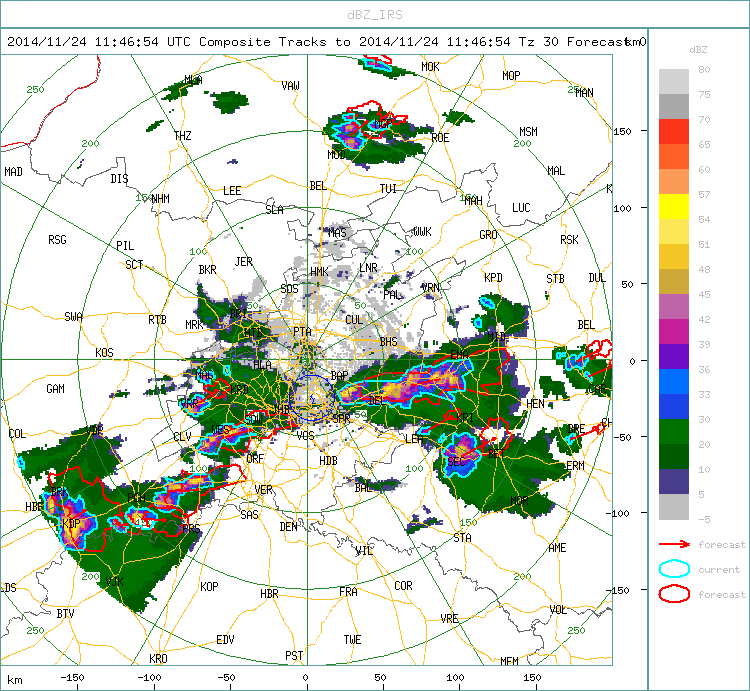The image size is (750, 691).
Task: Click the KDP station label
Action: tap(71, 523)
